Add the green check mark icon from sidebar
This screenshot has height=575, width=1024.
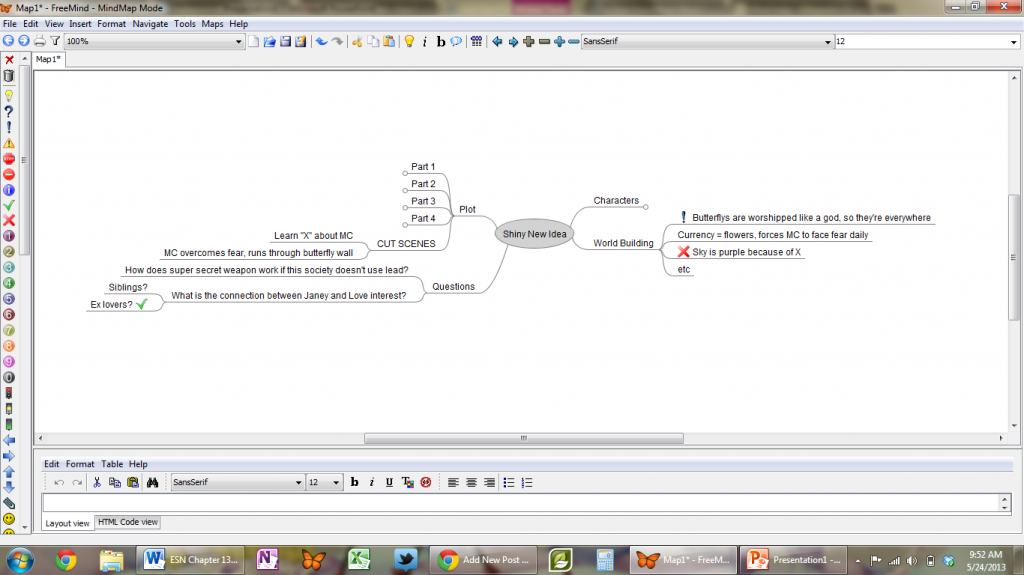9,205
